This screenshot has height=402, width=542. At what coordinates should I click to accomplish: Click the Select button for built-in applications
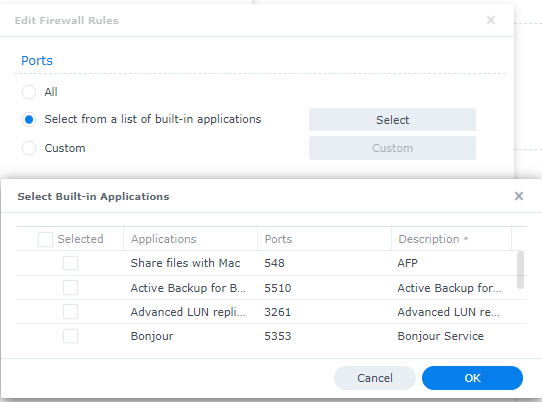(392, 120)
